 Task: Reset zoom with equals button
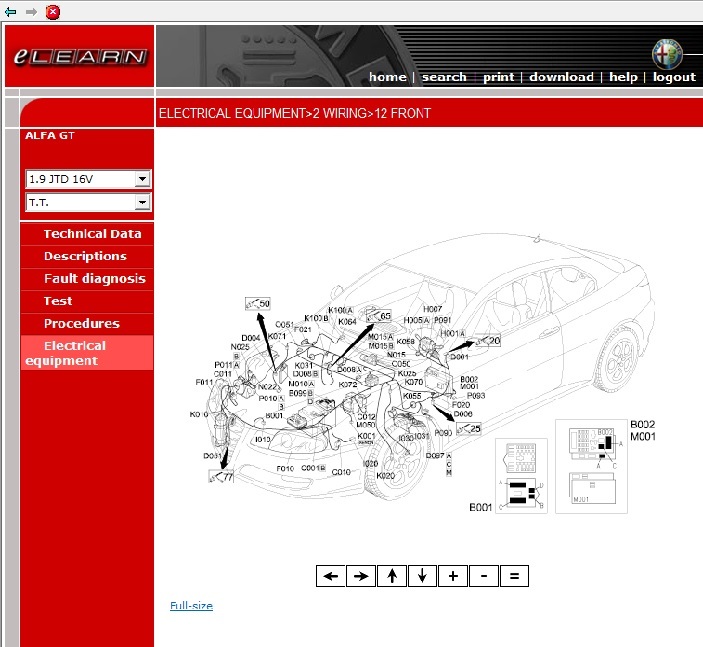coord(514,576)
